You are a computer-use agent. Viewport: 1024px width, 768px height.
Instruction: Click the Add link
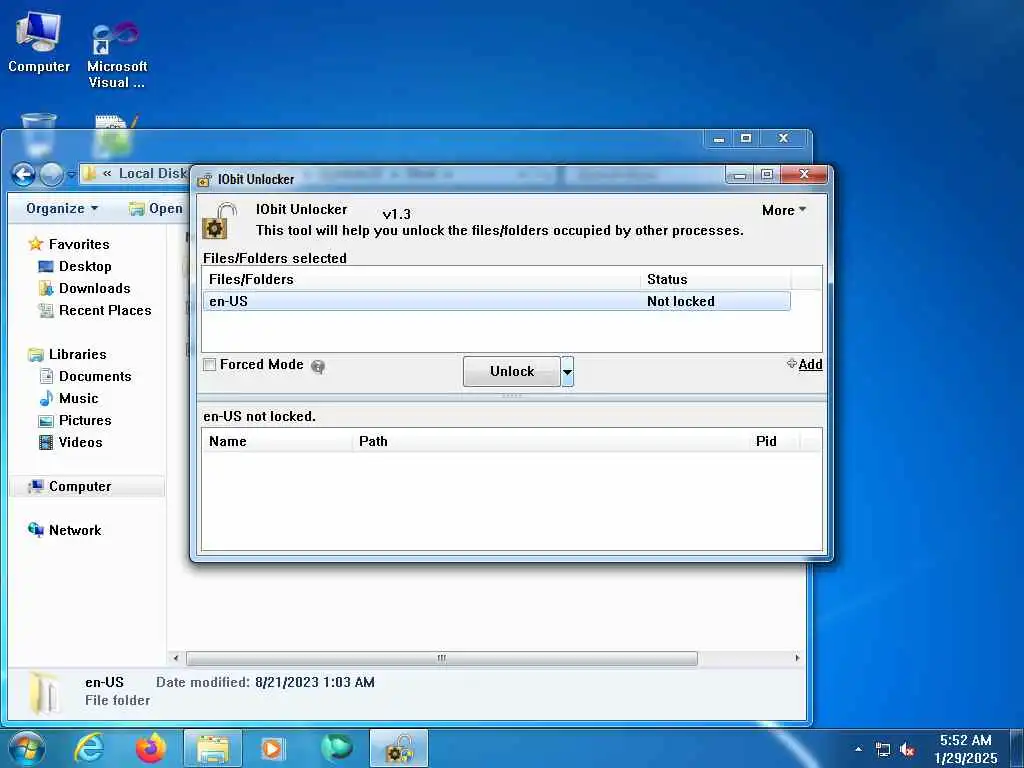810,364
